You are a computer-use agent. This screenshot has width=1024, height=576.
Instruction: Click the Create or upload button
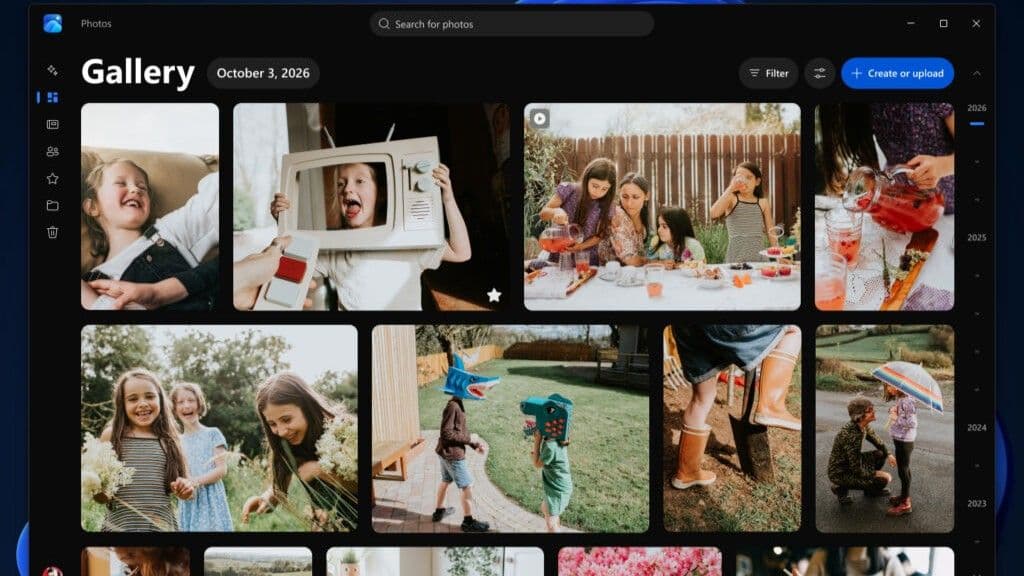click(897, 73)
